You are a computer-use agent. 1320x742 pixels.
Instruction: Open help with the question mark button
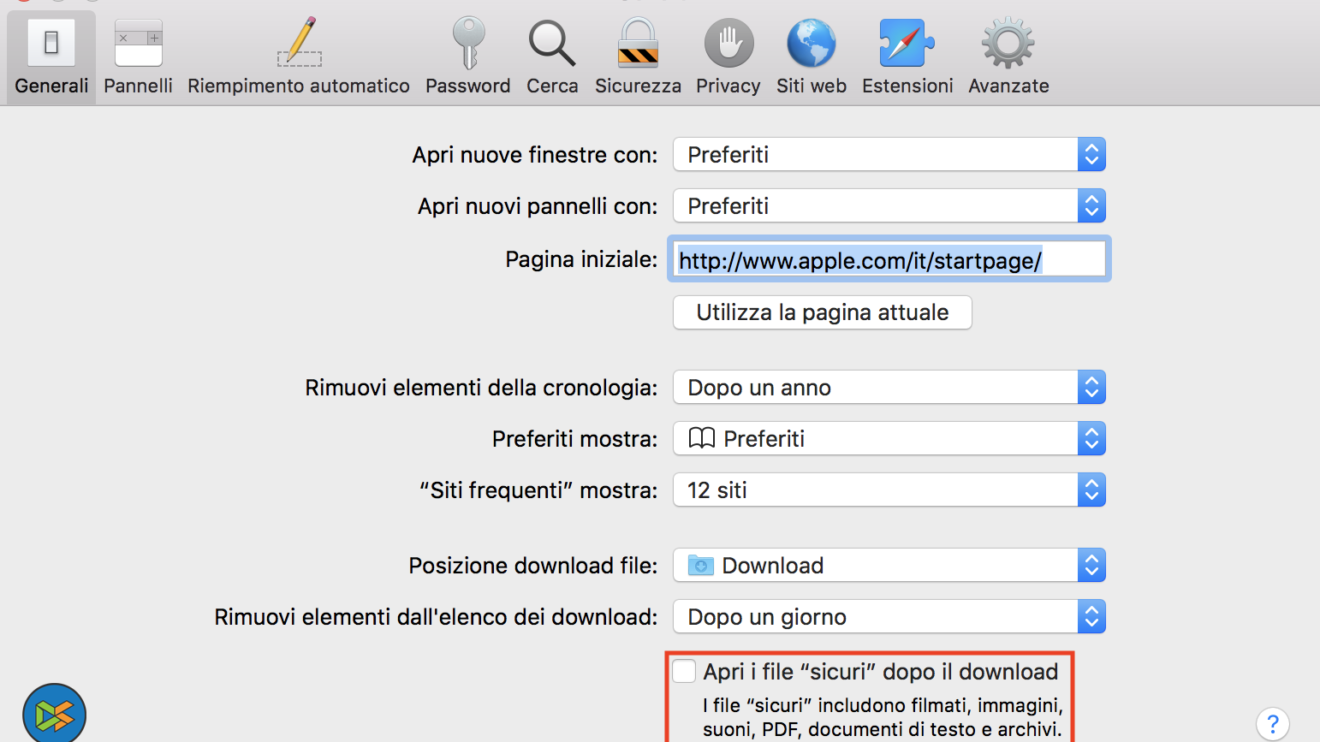click(1273, 723)
